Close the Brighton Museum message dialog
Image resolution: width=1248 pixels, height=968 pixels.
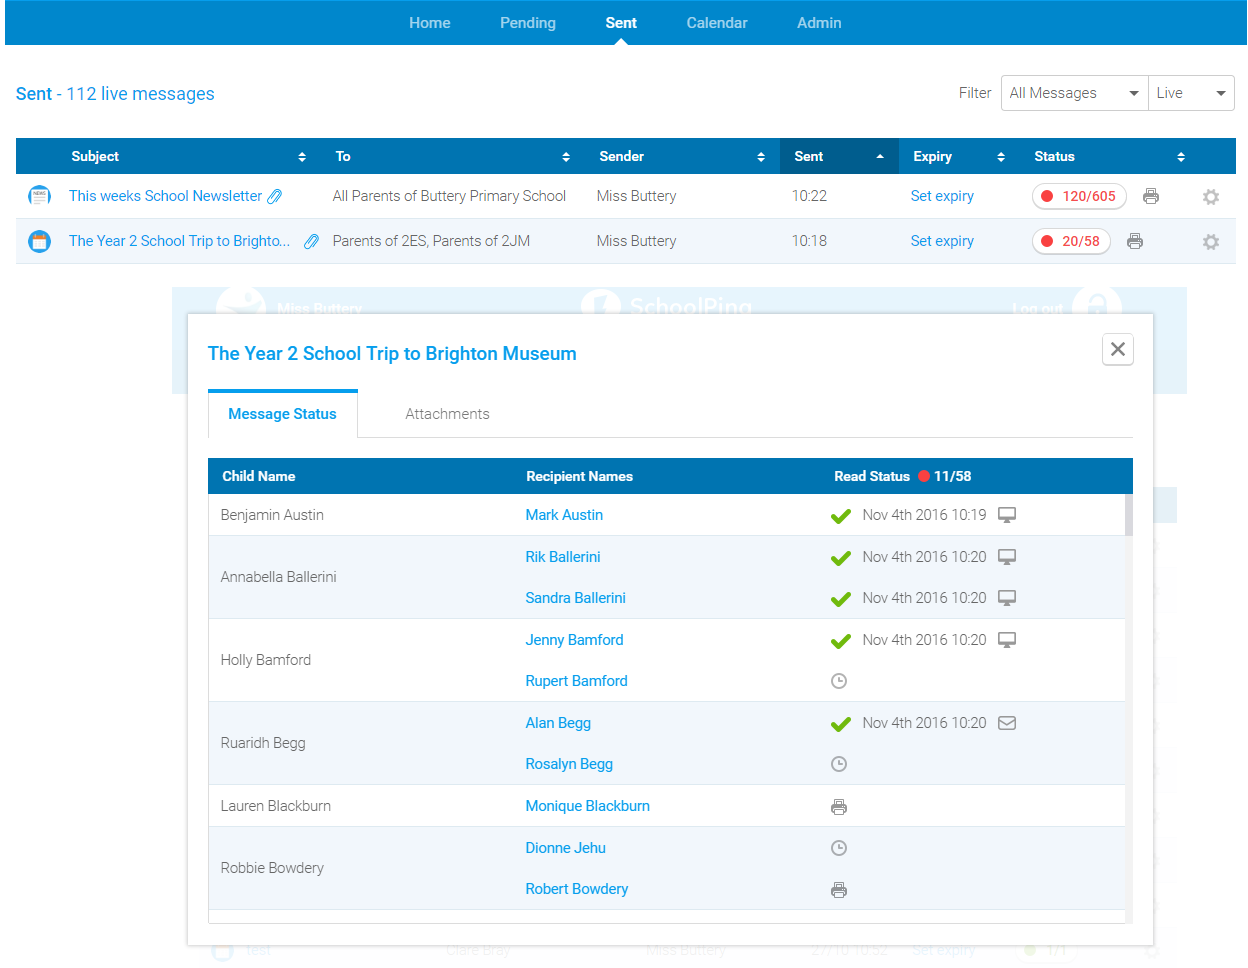tap(1118, 349)
